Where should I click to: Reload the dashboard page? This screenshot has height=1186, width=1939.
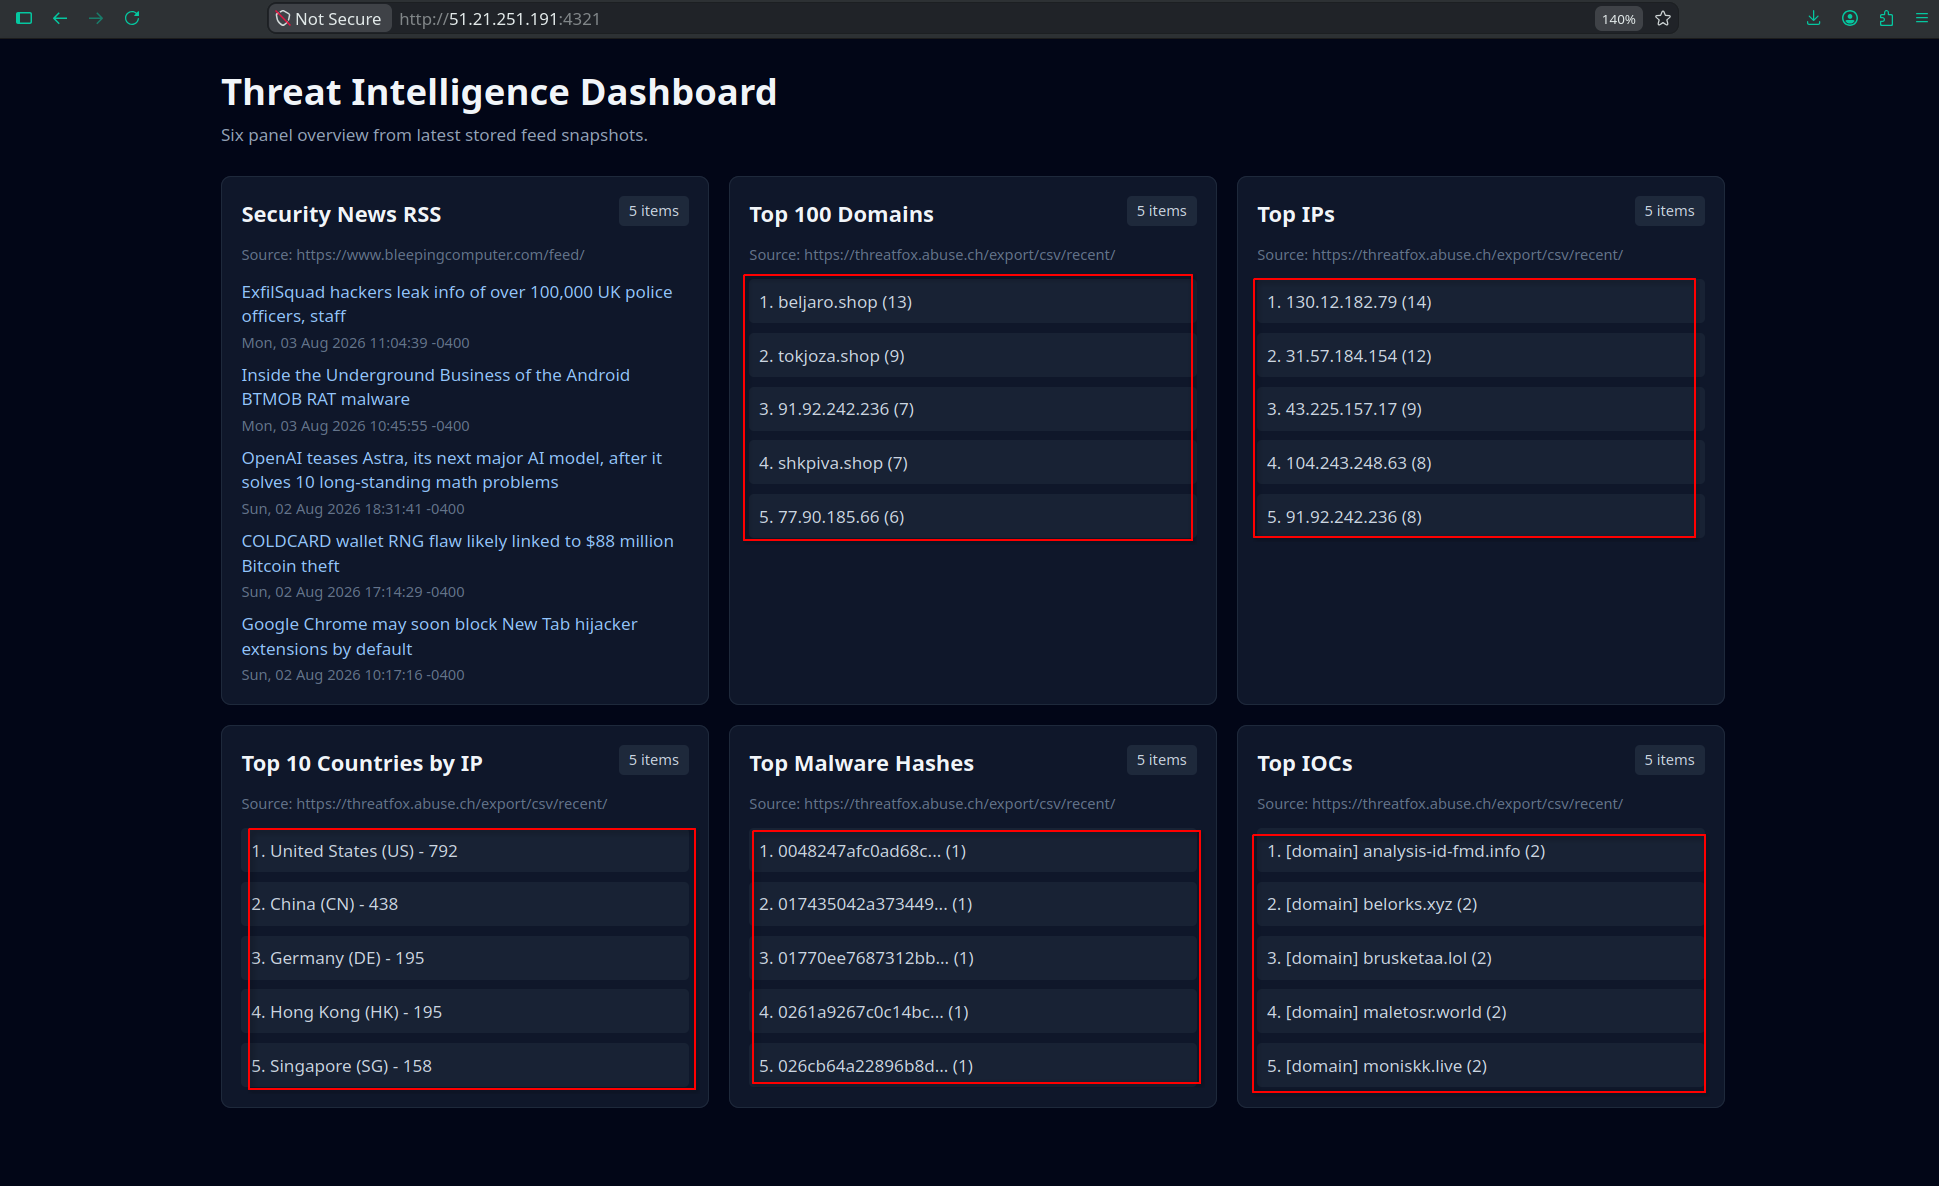(132, 18)
